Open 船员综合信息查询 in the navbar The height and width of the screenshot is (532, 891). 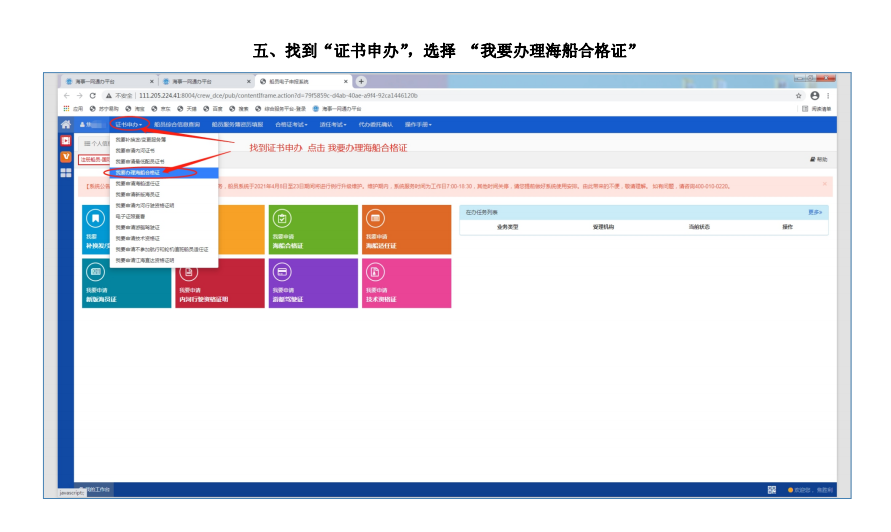[177, 124]
